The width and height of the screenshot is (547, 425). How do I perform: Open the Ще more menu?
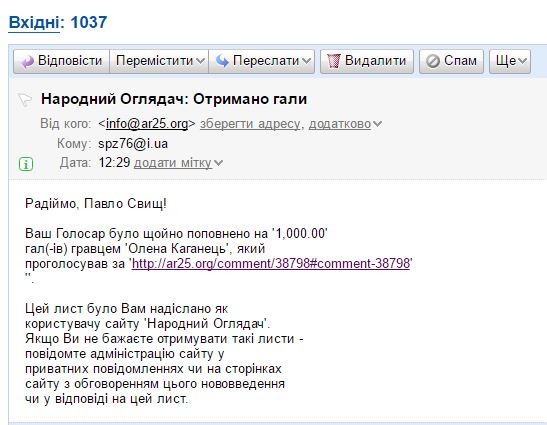click(x=510, y=61)
